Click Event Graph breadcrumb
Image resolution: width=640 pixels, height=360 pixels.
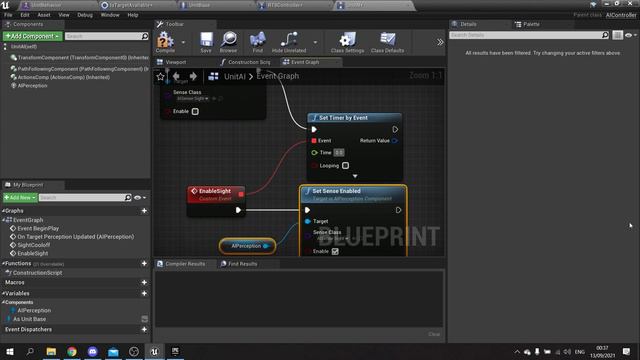pyautogui.click(x=278, y=76)
